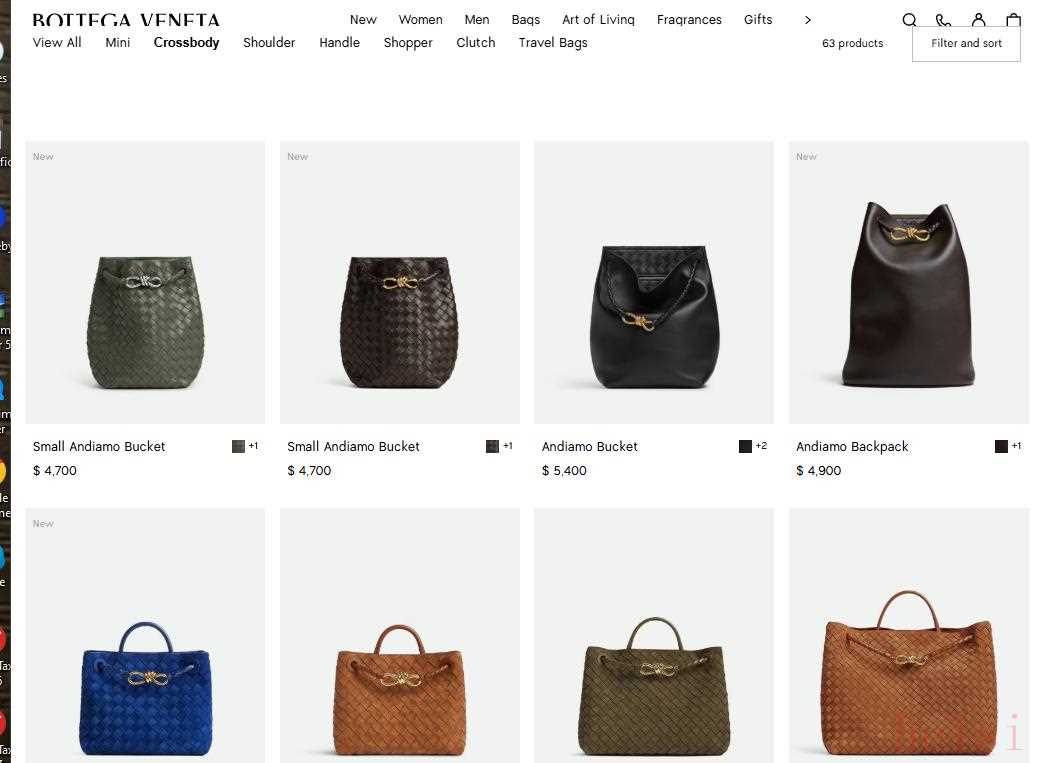Open the shopping bag icon

(x=1013, y=19)
